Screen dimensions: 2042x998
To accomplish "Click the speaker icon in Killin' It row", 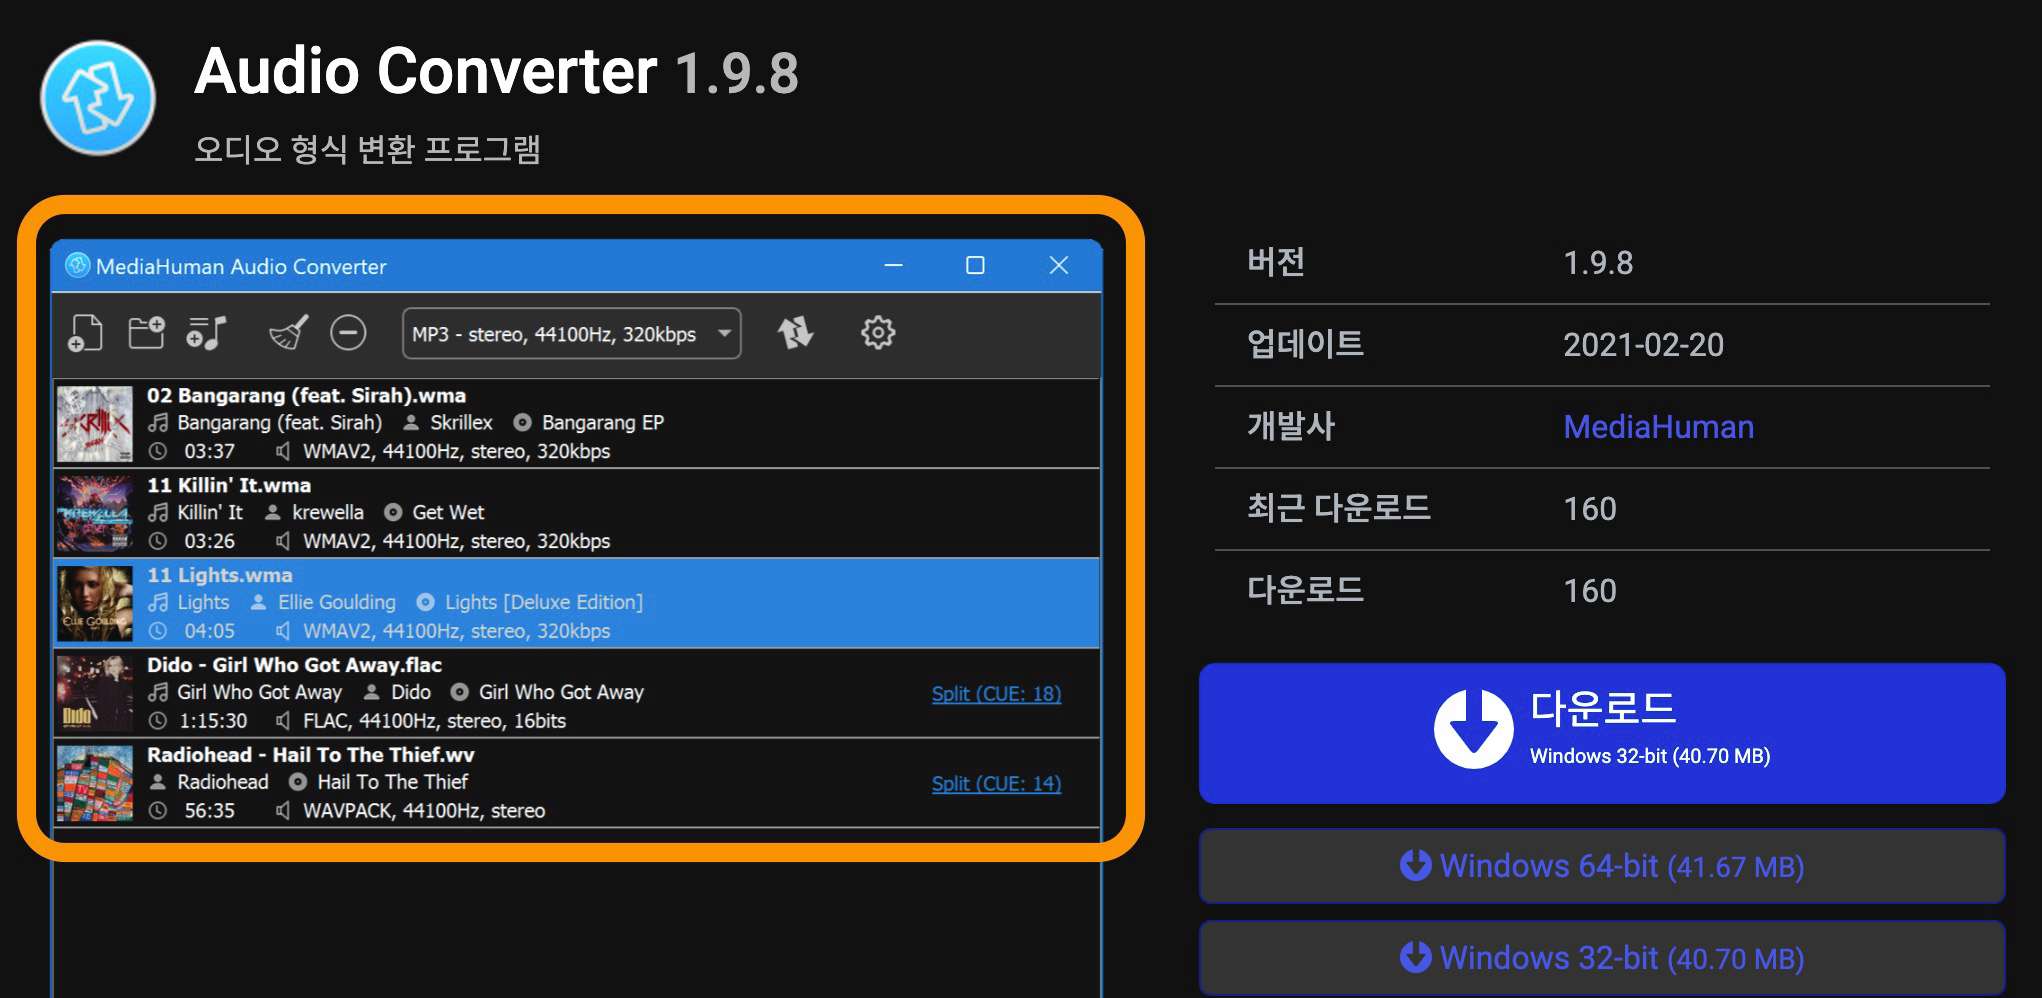I will (x=283, y=541).
